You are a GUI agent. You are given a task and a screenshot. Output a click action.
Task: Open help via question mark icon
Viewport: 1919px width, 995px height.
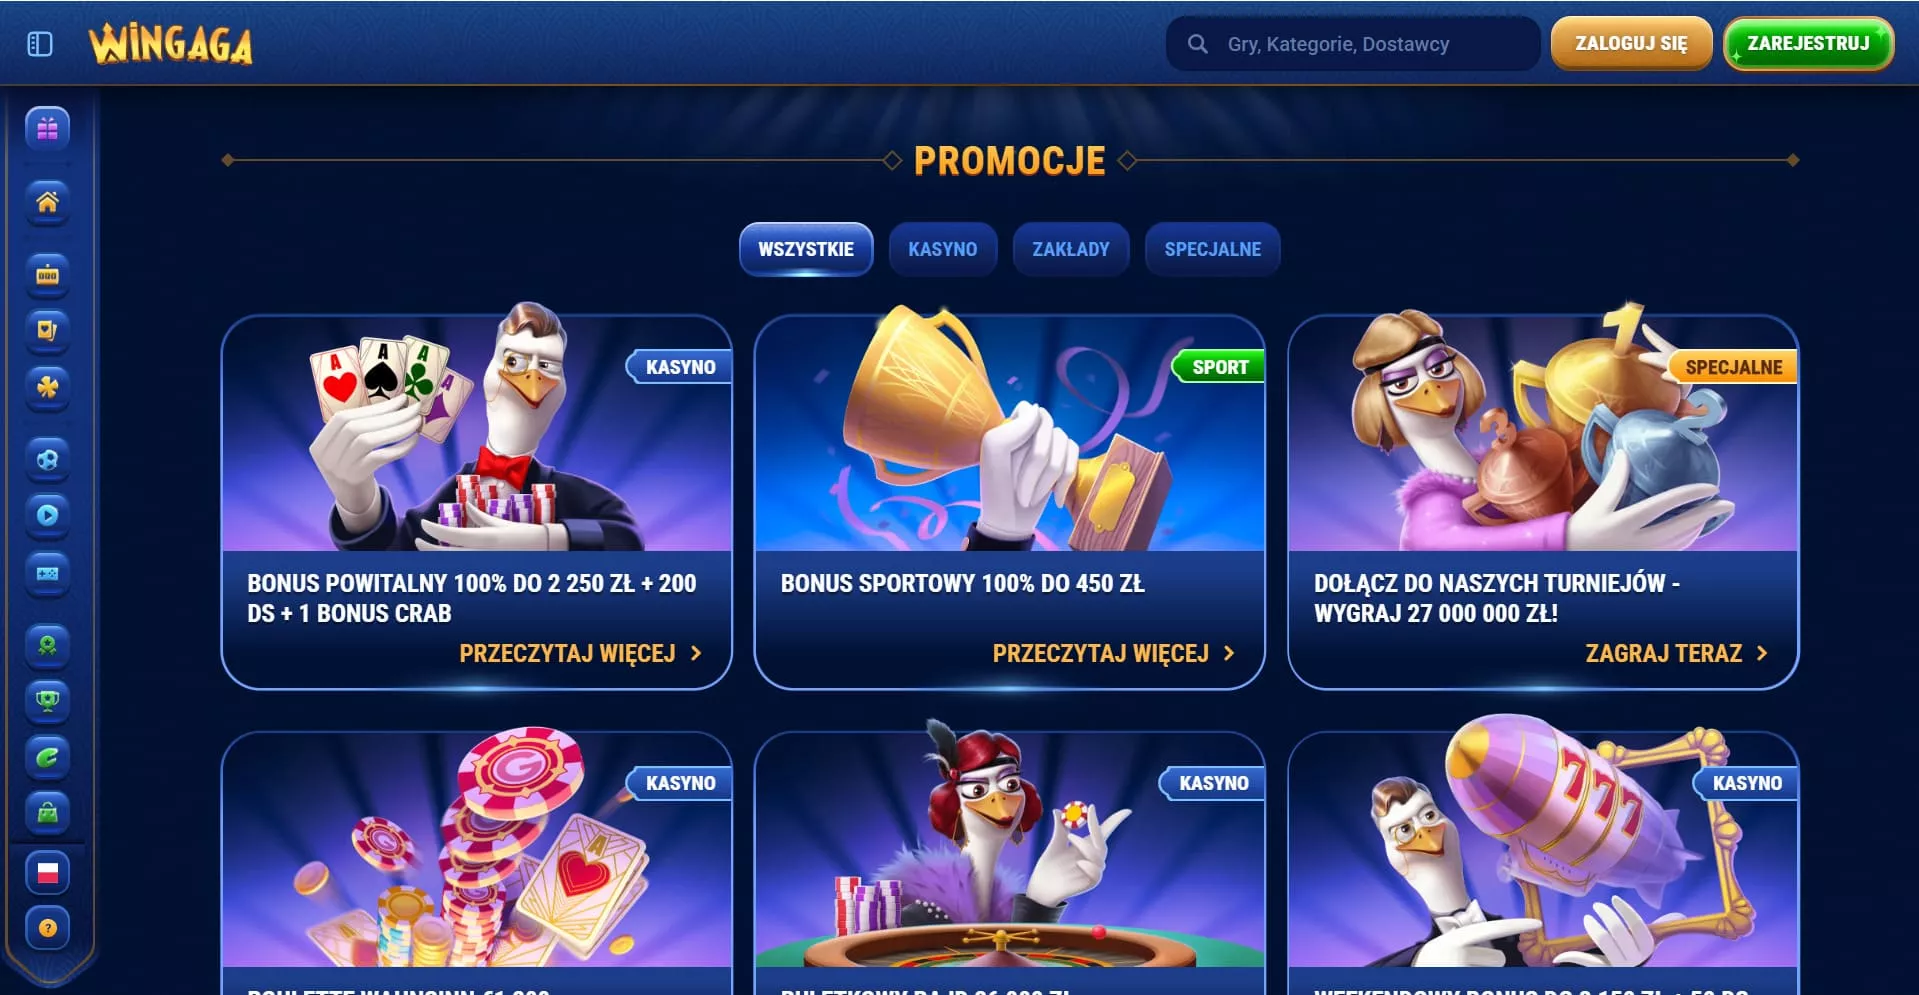47,928
